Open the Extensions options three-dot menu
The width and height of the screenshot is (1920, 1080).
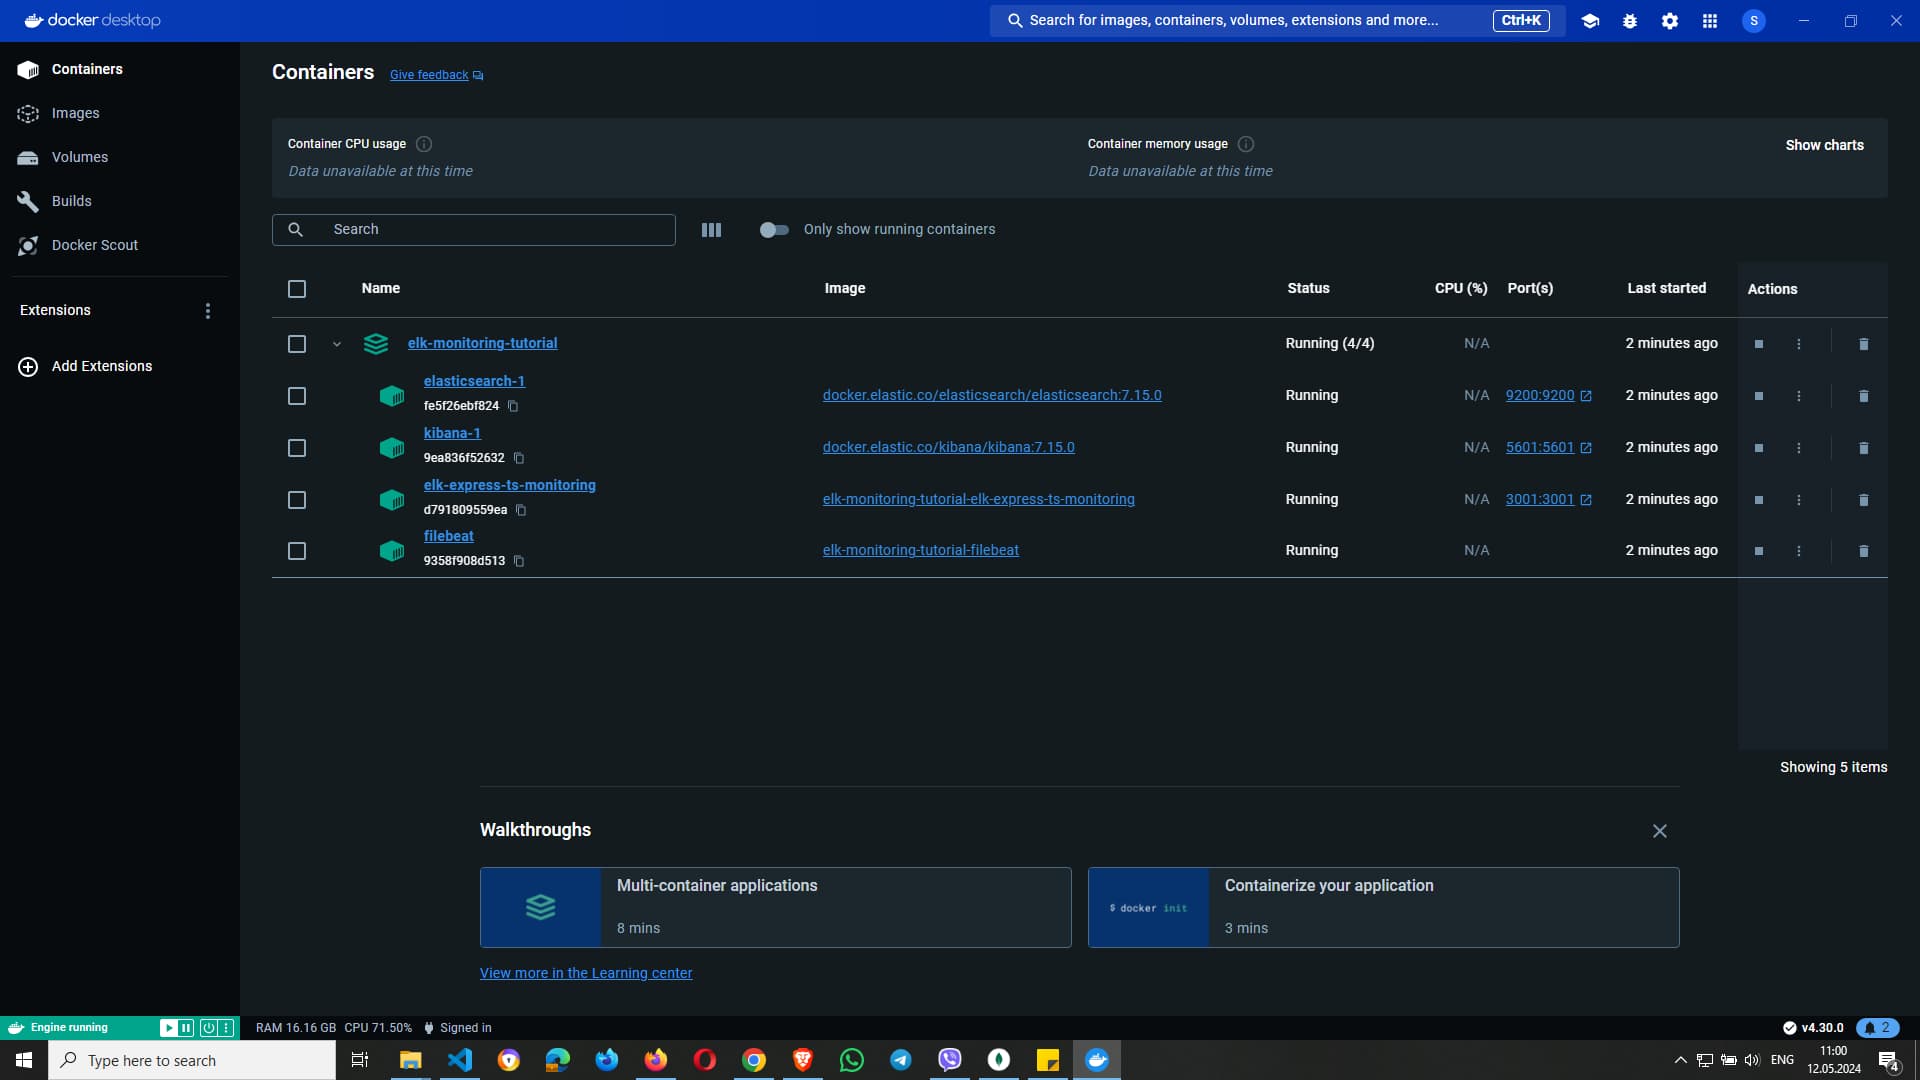tap(208, 310)
